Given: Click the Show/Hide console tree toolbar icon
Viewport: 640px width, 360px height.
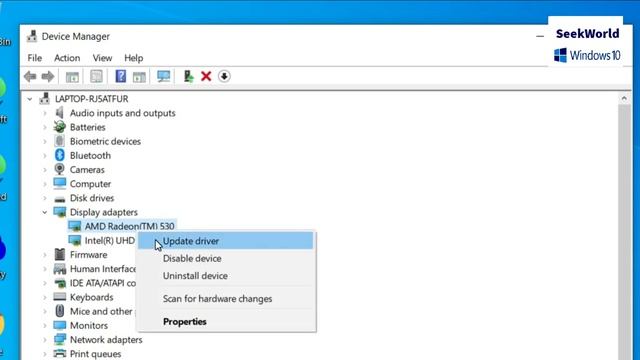Looking at the screenshot, I should point(72,76).
